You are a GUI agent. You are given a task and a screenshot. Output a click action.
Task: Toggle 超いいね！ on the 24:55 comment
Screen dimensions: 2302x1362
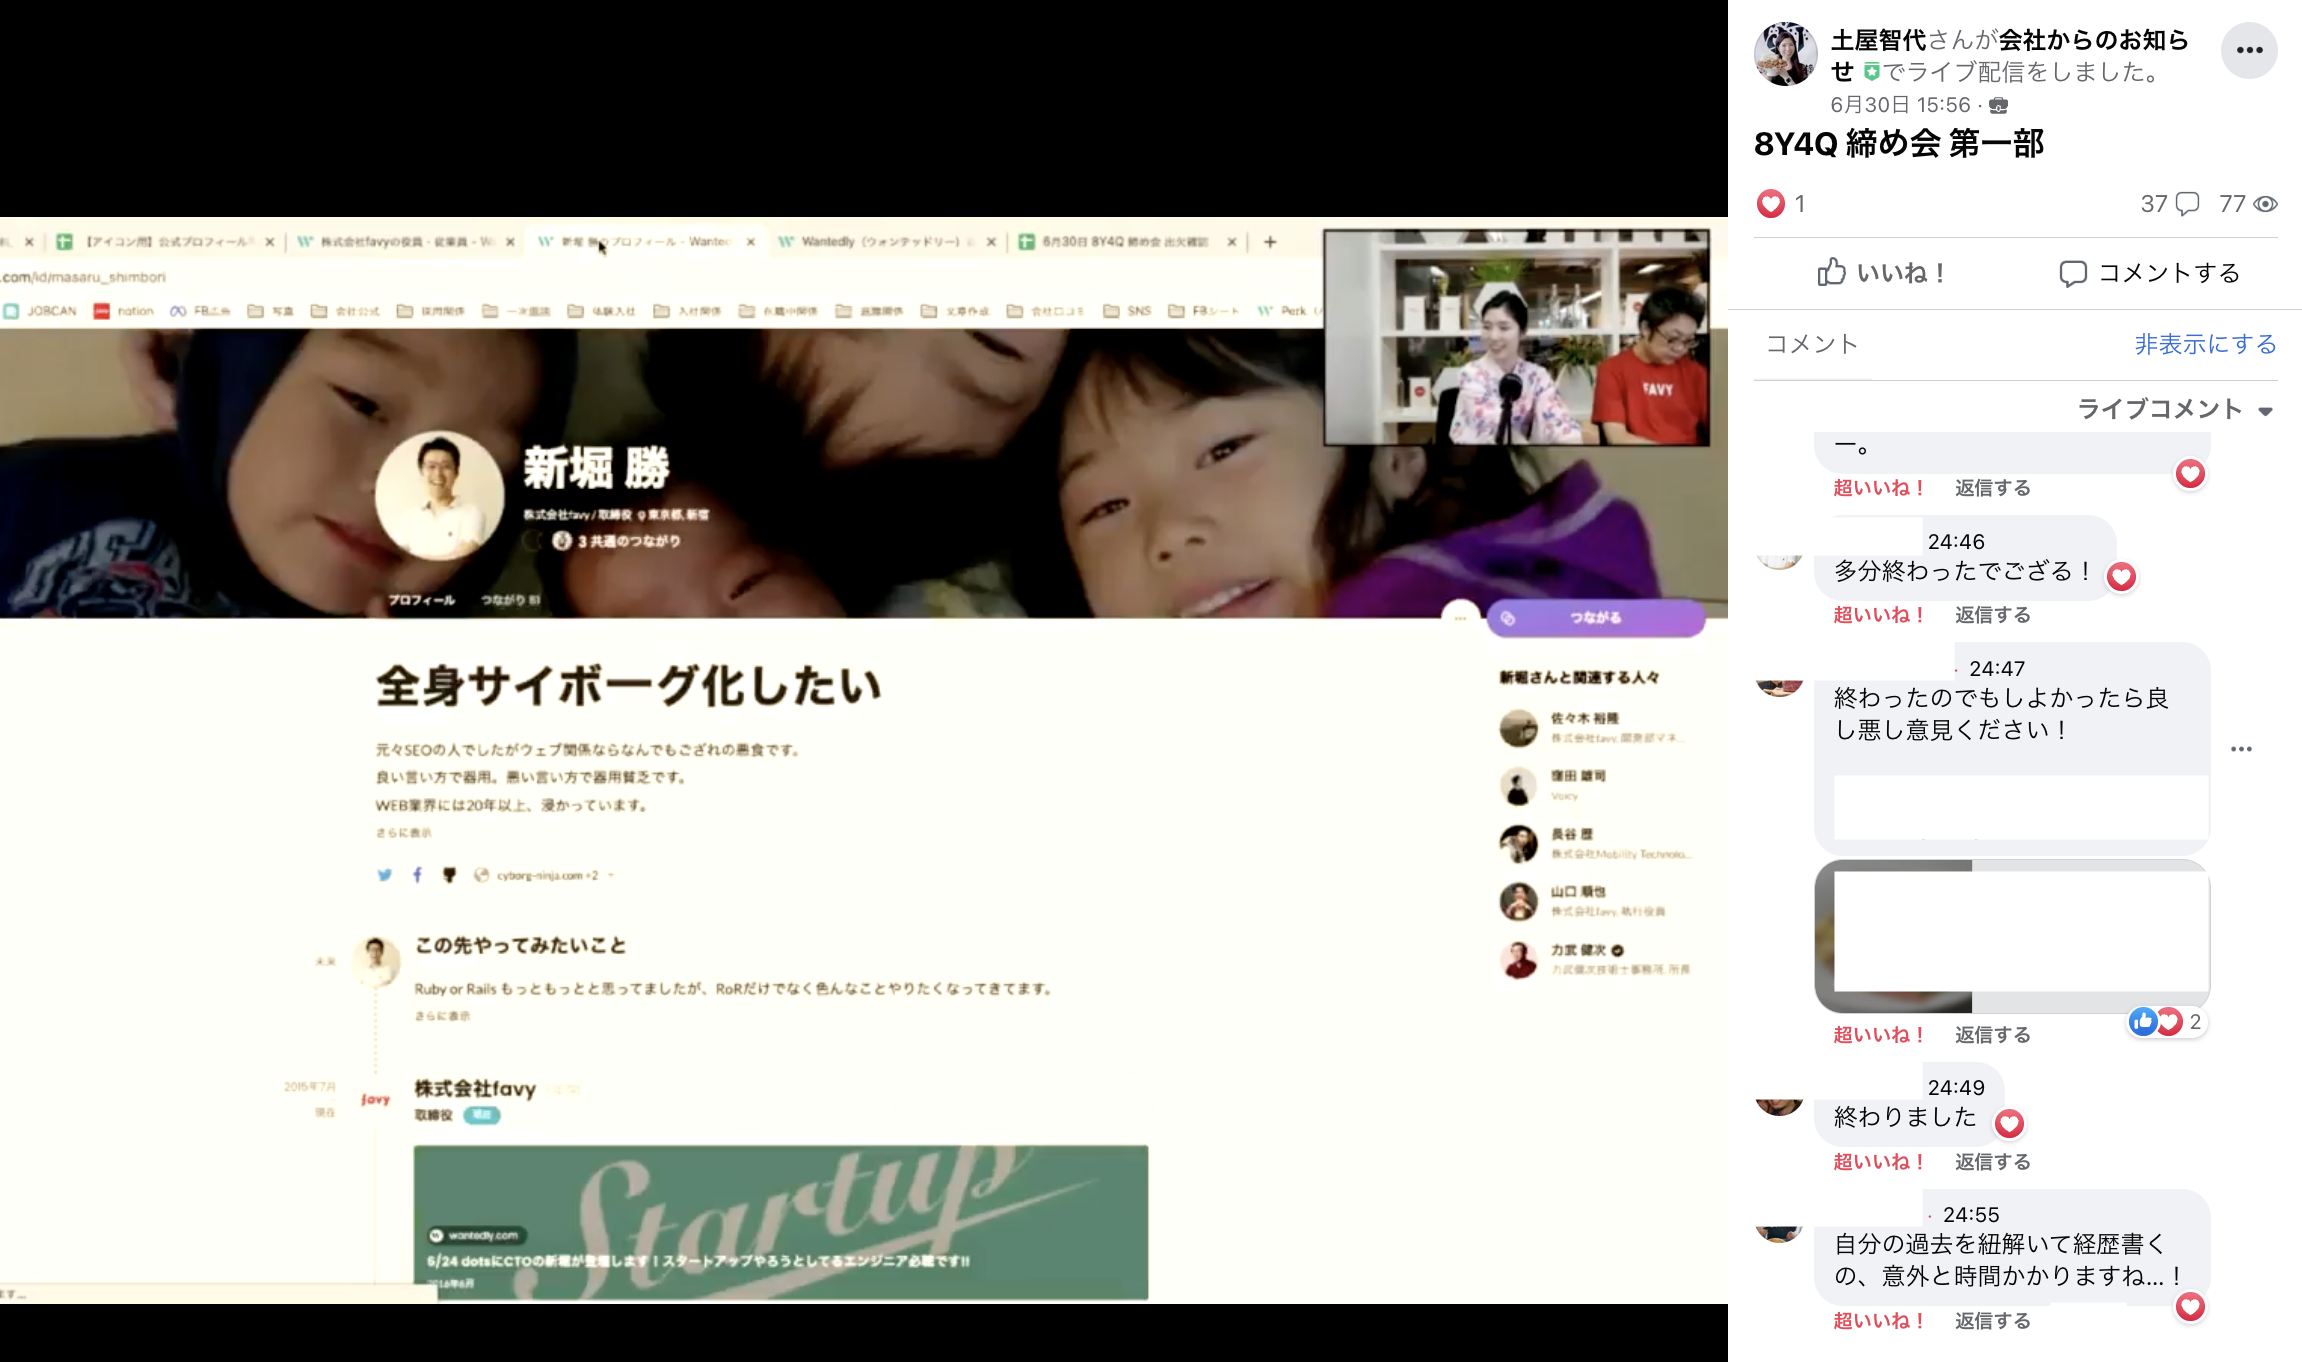tap(1878, 1321)
